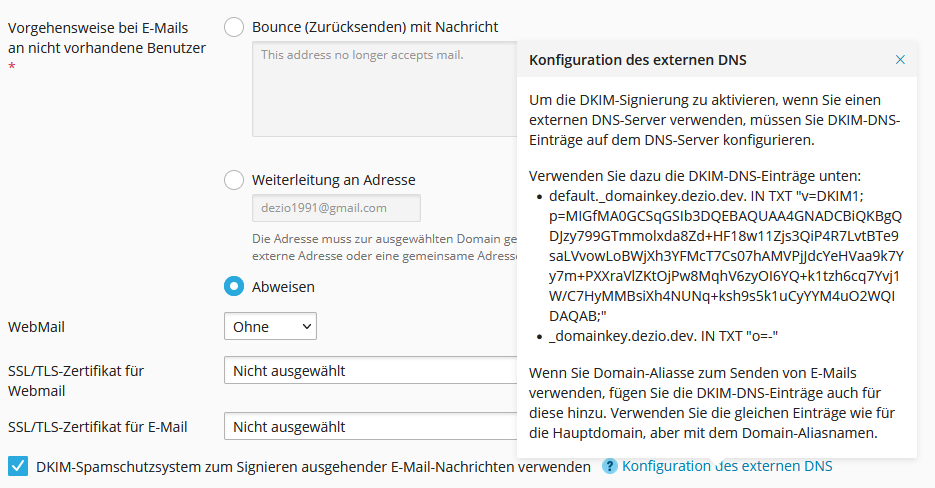Click the Abweisen label text
Image resolution: width=935 pixels, height=488 pixels.
pyautogui.click(x=283, y=287)
